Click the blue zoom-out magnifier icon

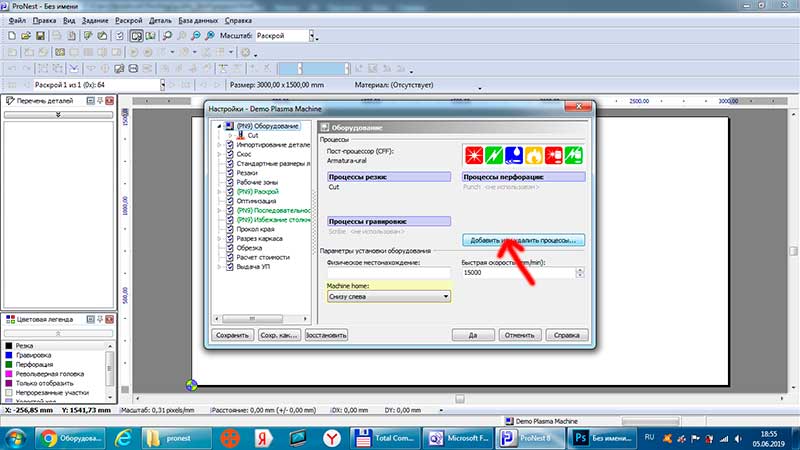(x=195, y=36)
